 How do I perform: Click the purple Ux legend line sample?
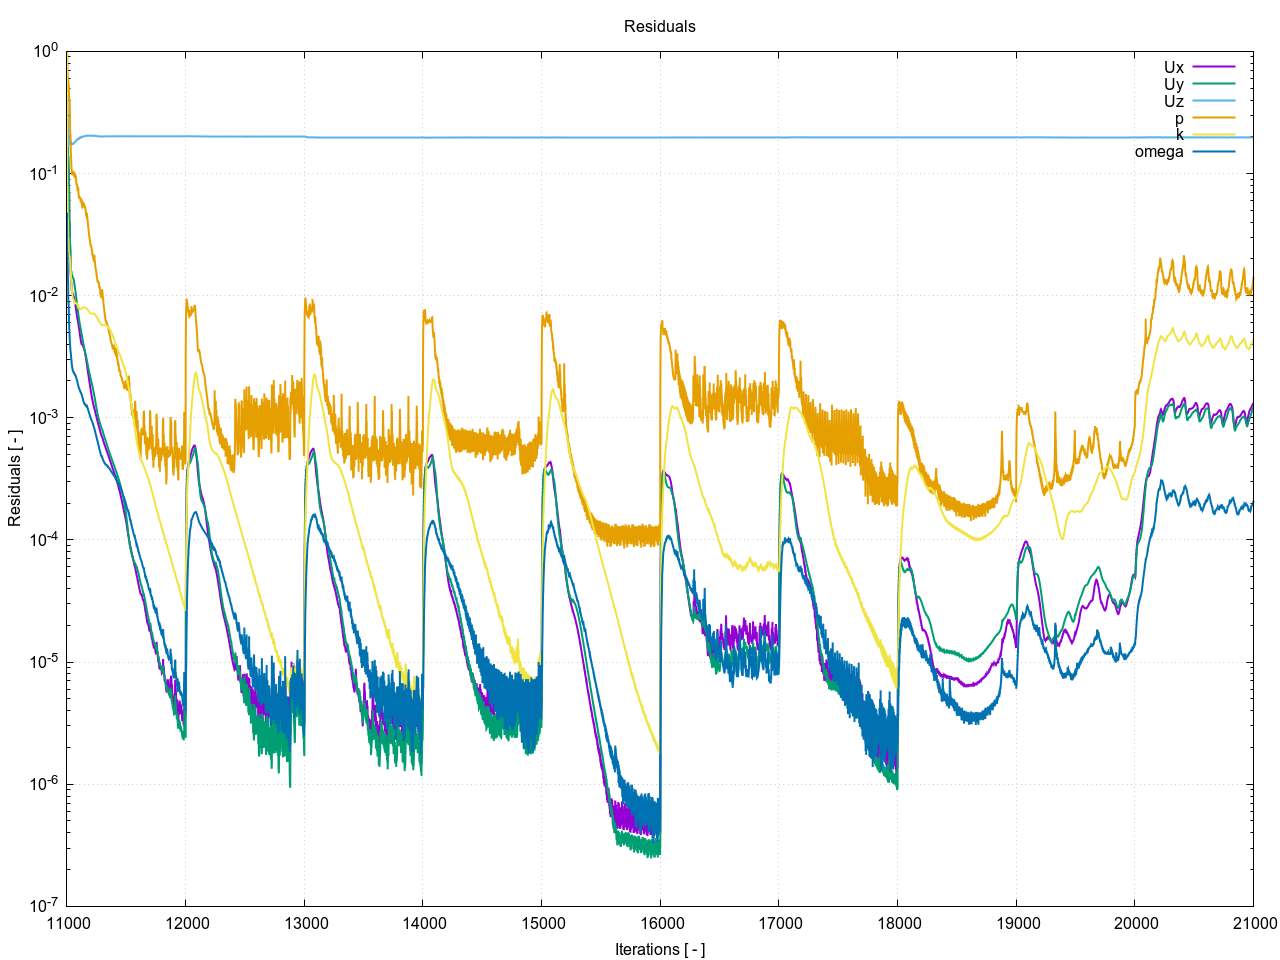click(x=1214, y=67)
